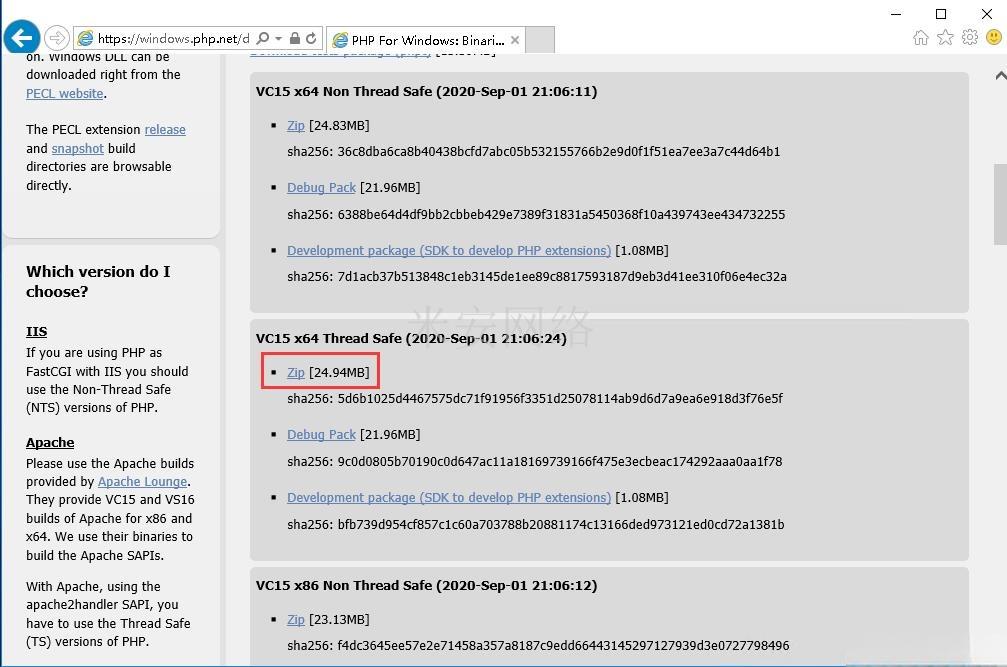Image resolution: width=1007 pixels, height=667 pixels.
Task: Click the vertical scrollbar thumb
Action: pos(1000,204)
